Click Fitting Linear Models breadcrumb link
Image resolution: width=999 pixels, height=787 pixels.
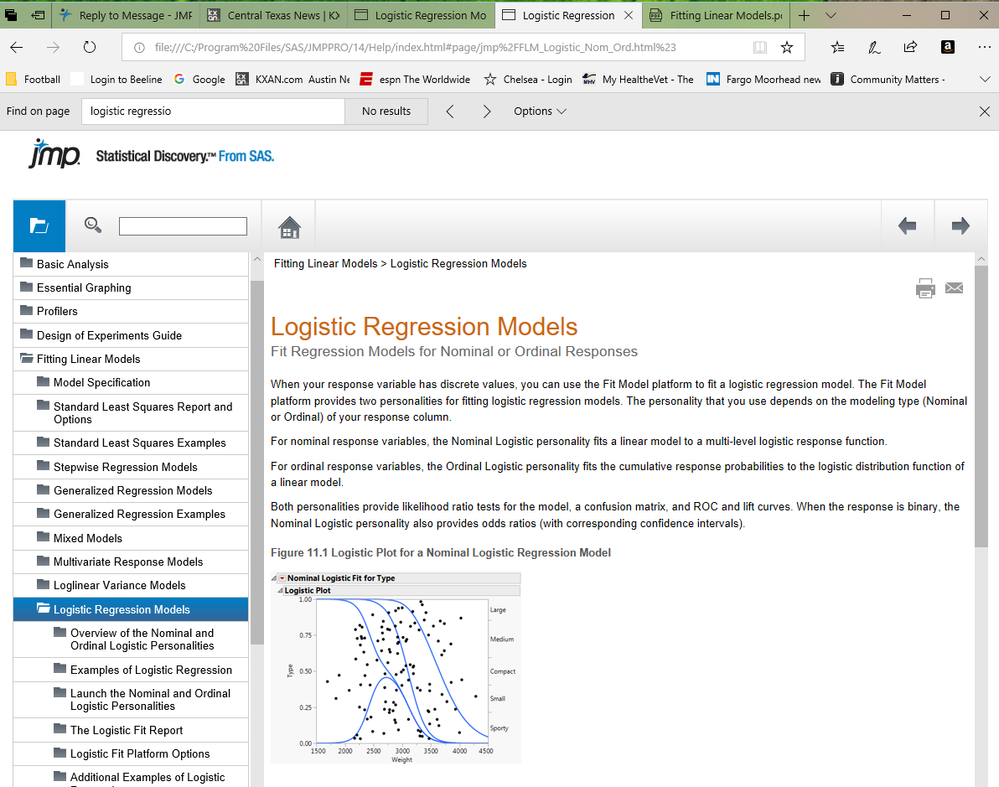pos(326,264)
